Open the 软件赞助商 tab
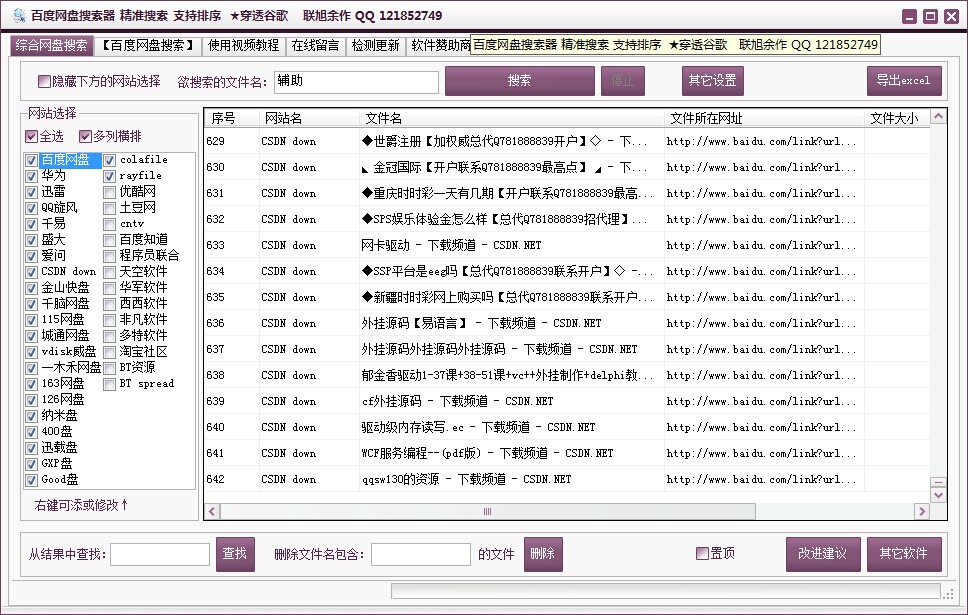 (439, 46)
